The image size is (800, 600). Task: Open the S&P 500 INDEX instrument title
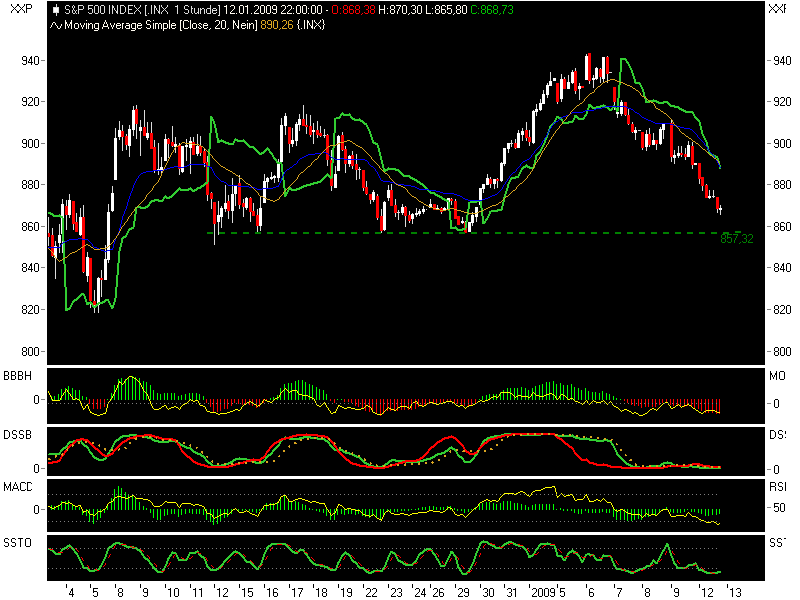click(x=103, y=9)
